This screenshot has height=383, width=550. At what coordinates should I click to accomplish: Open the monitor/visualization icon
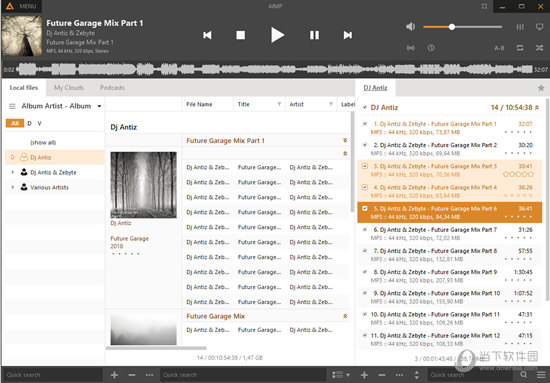539,27
